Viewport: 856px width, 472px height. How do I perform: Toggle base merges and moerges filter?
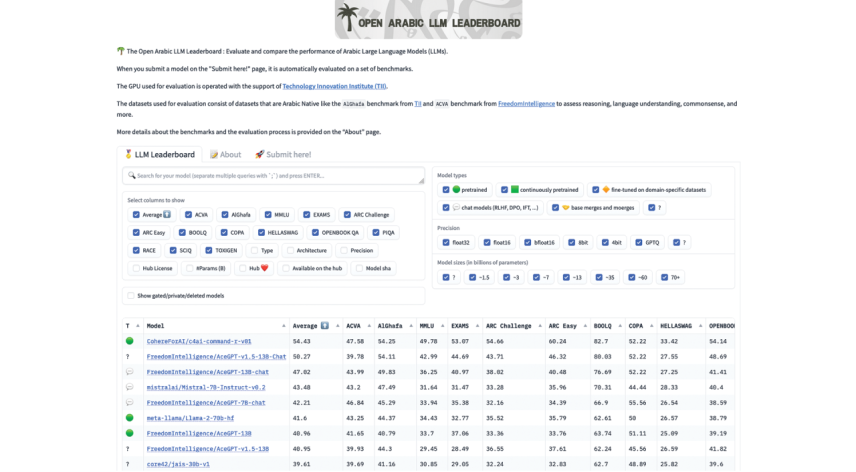click(555, 208)
